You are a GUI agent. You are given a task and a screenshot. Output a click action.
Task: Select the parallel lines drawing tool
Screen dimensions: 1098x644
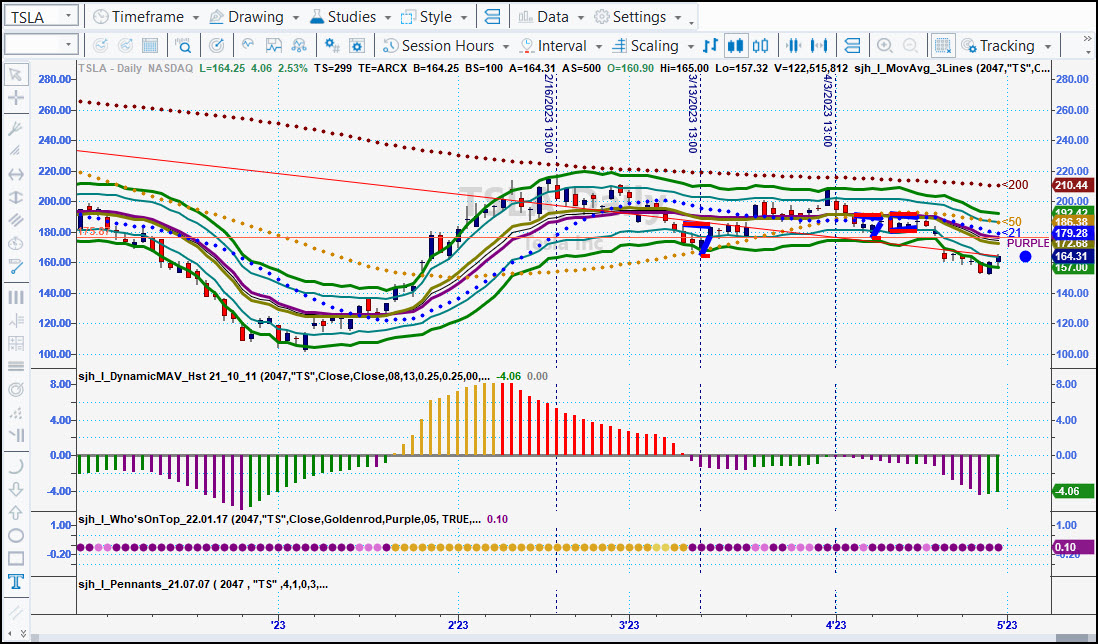[15, 220]
